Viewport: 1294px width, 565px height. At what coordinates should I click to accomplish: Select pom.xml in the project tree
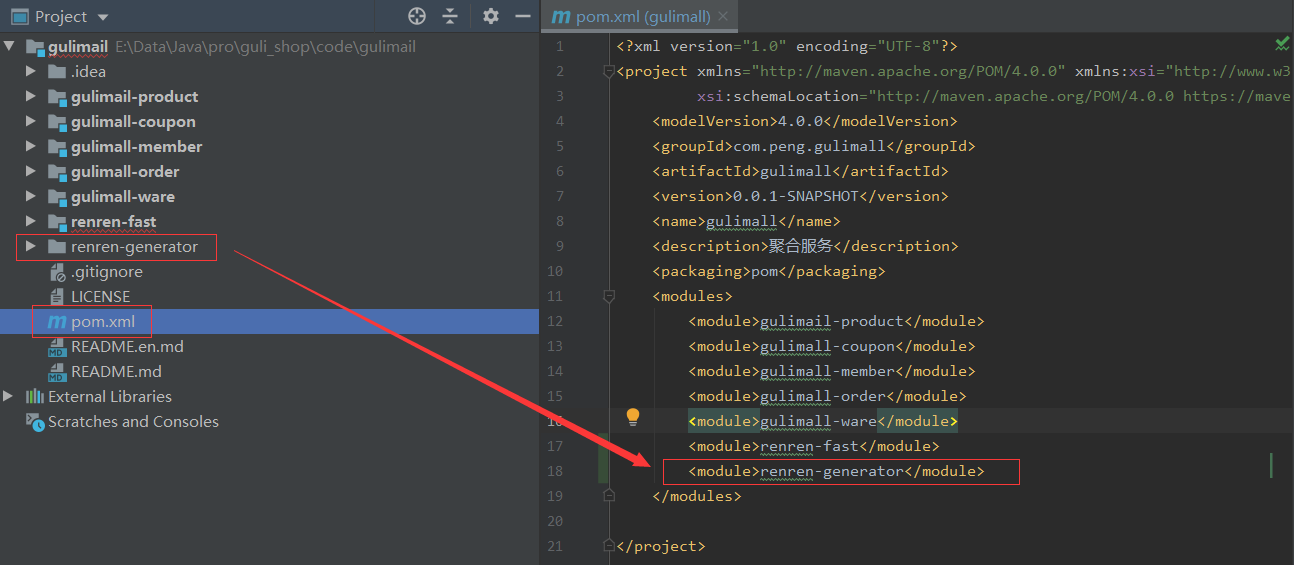103,322
